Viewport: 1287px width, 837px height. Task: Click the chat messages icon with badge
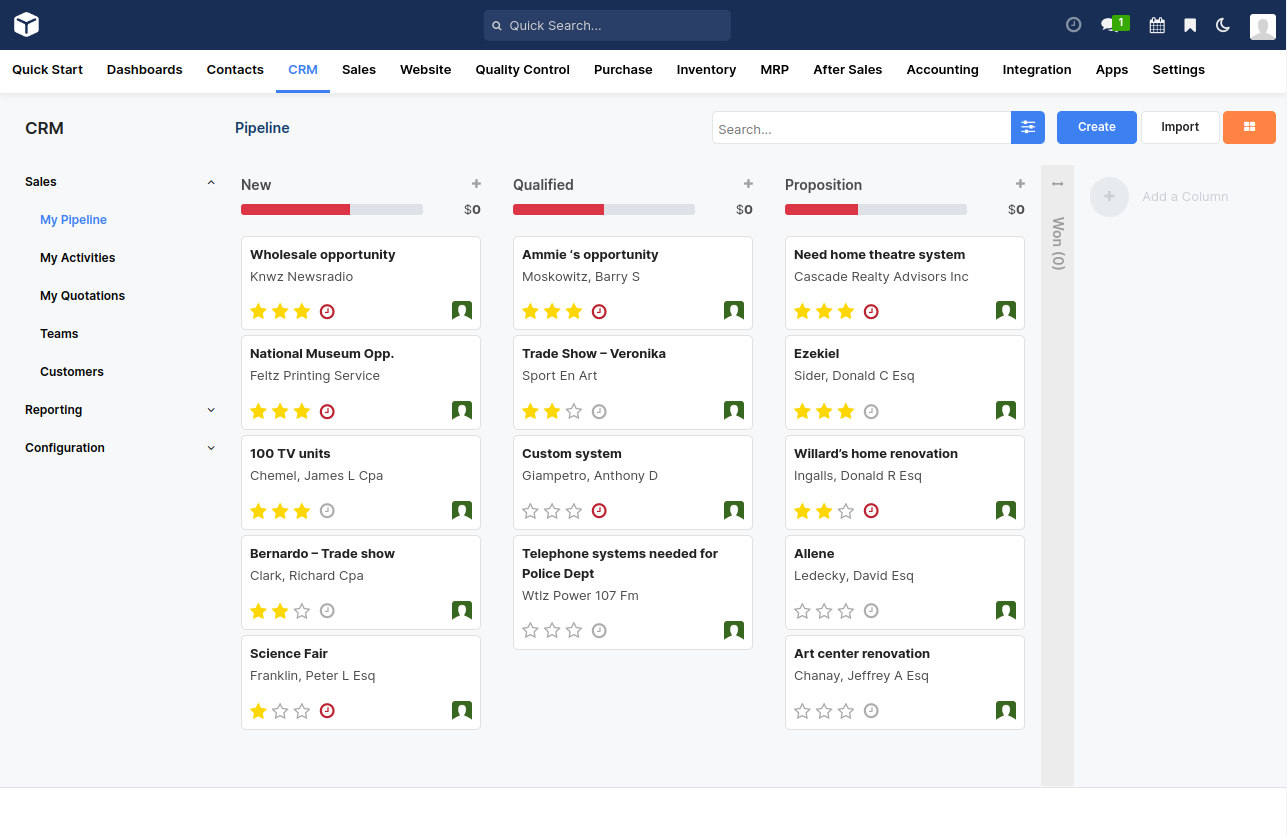pos(1110,25)
